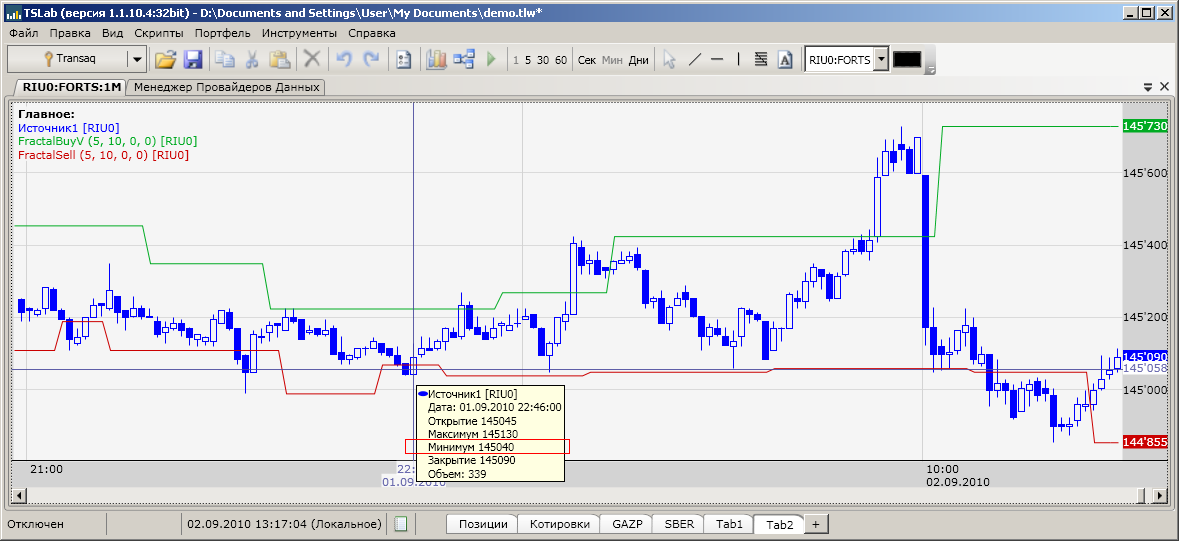Open the Котировки bottom tab
Screen dimensions: 1179x541
559,524
